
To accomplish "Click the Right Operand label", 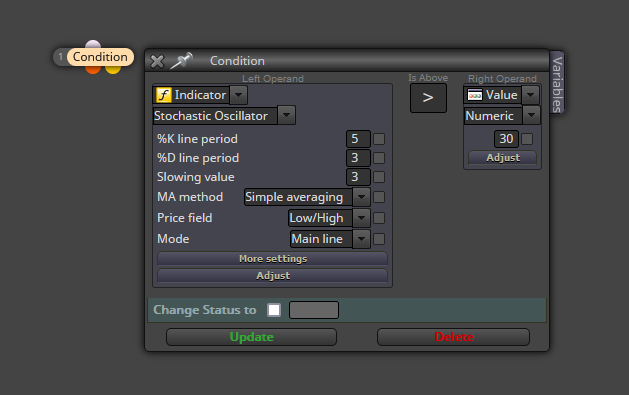I will click(502, 79).
